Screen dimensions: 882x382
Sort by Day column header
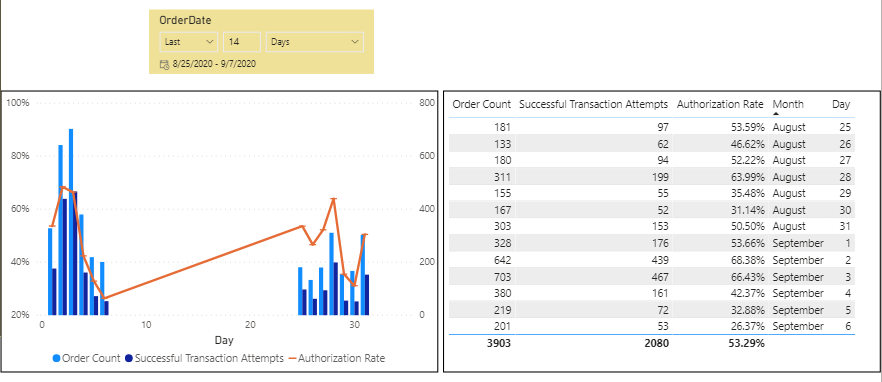click(842, 104)
